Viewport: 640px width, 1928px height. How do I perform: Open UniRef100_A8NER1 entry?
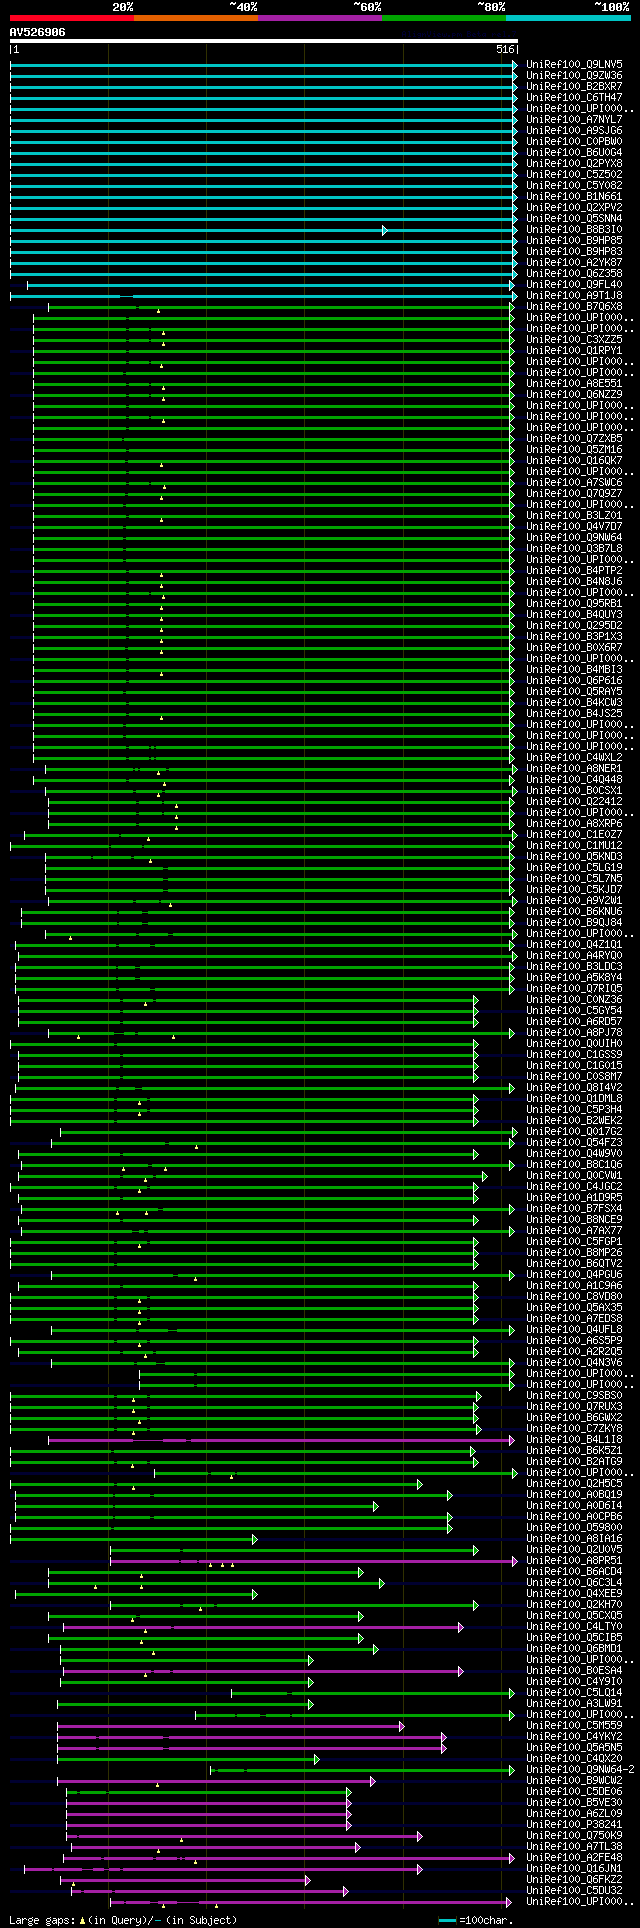point(573,768)
